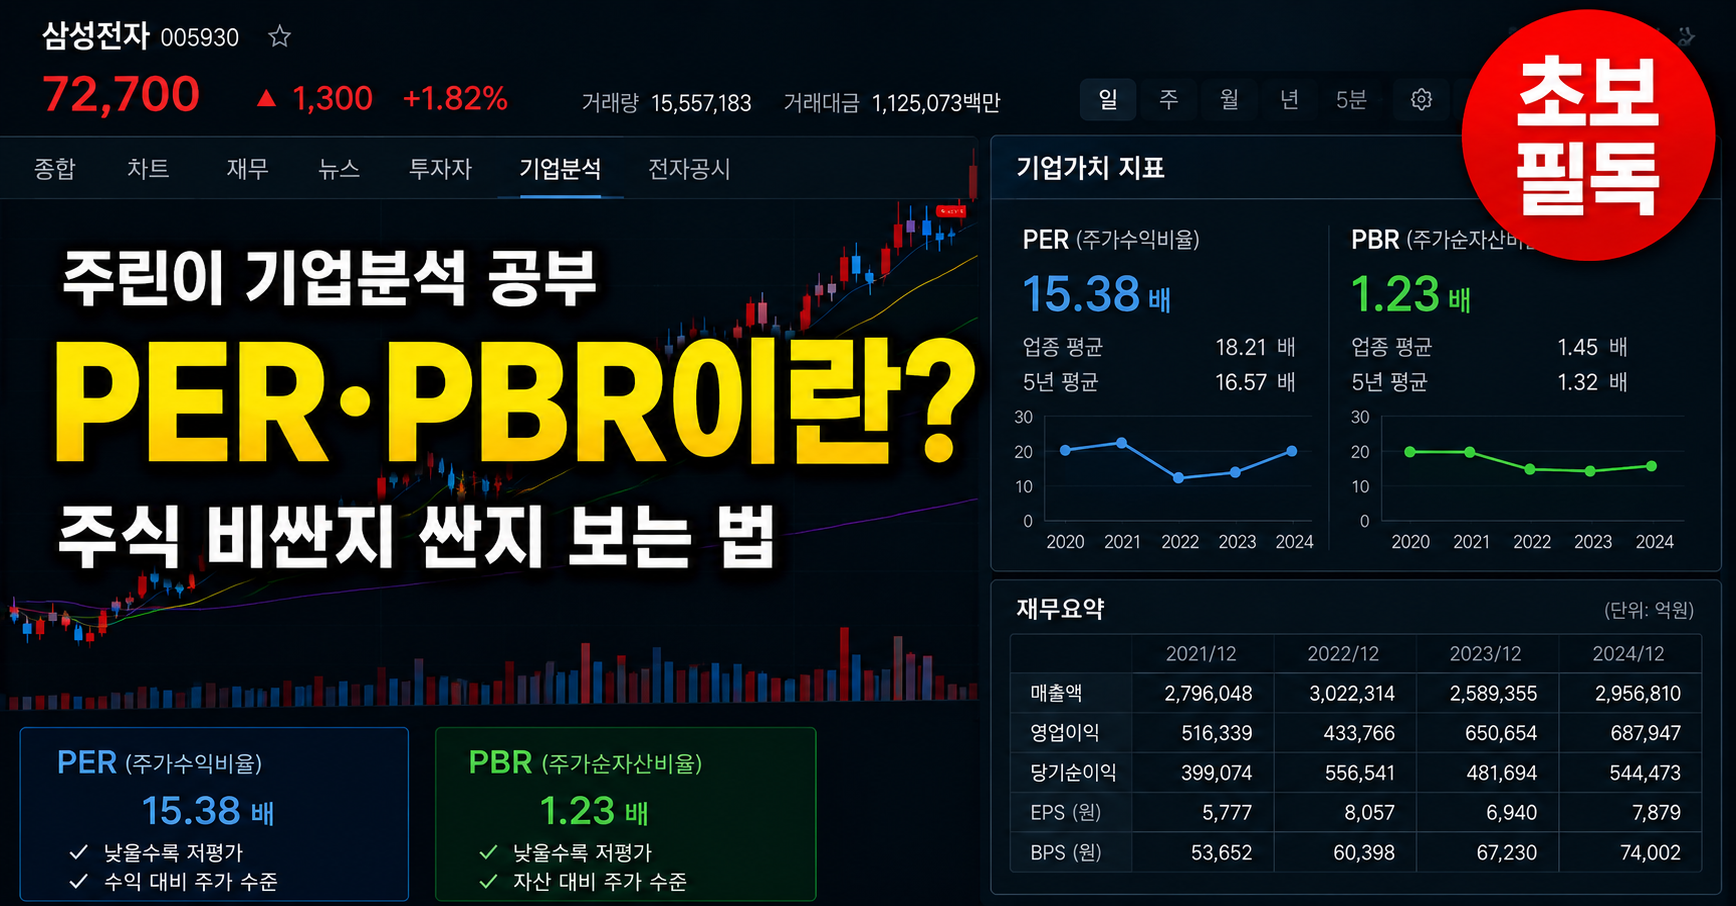Viewport: 1736px width, 906px height.
Task: Click PBR 5년 평균 value 1.32 배
Action: click(x=1592, y=382)
